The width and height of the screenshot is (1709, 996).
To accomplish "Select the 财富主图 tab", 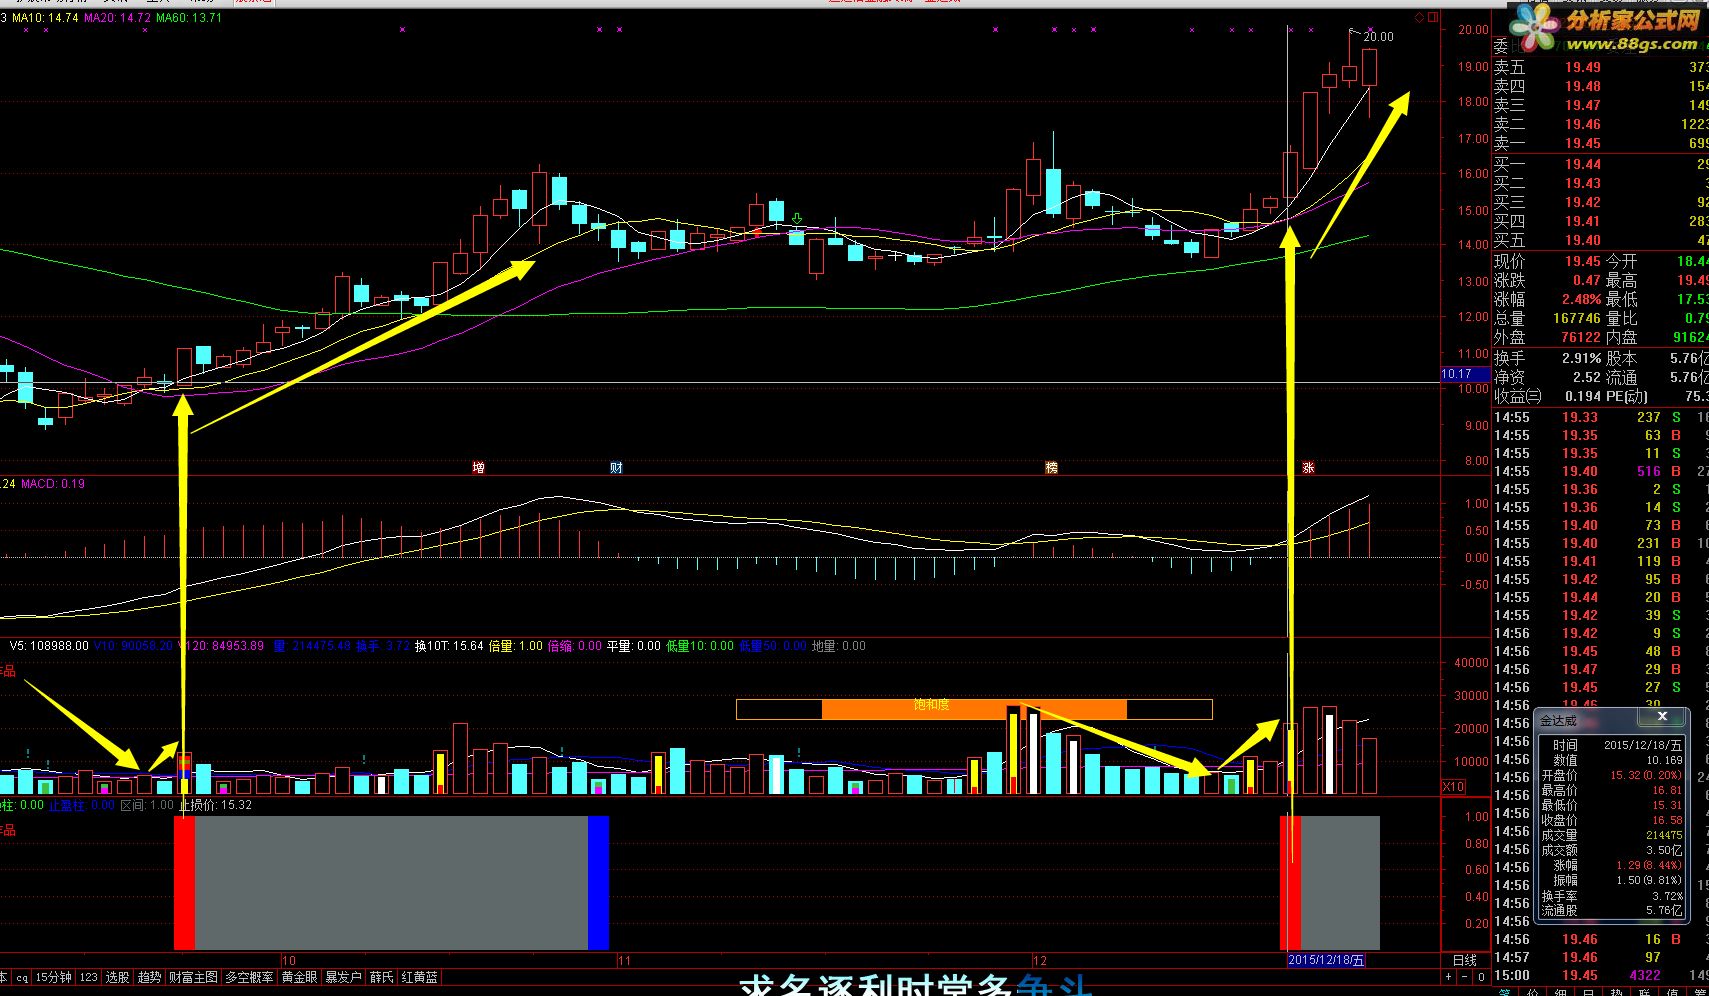I will point(194,977).
